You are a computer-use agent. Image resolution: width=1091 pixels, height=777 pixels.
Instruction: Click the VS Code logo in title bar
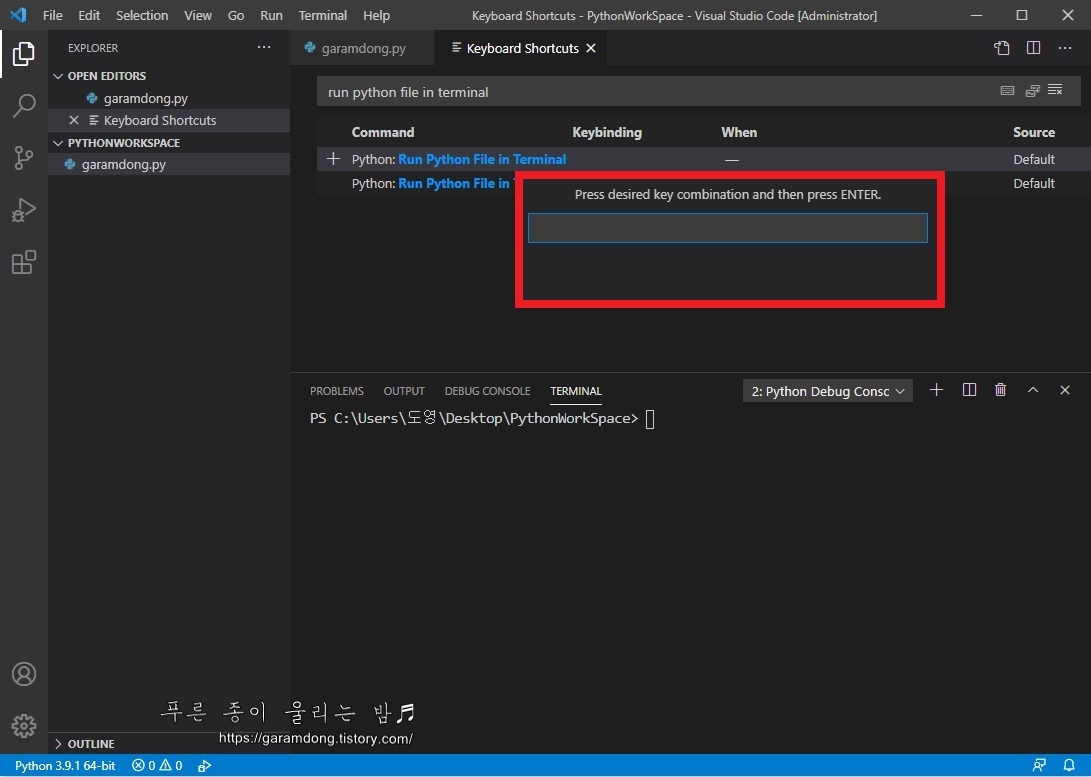tap(19, 15)
